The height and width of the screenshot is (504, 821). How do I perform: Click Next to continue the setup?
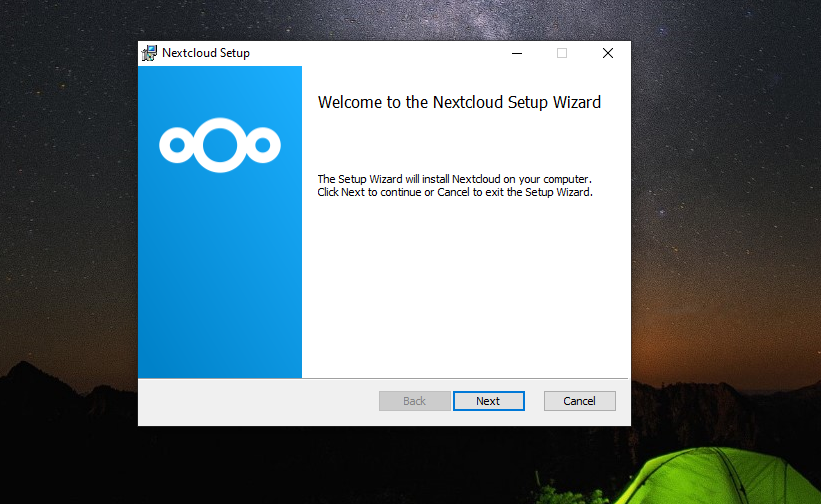(488, 401)
